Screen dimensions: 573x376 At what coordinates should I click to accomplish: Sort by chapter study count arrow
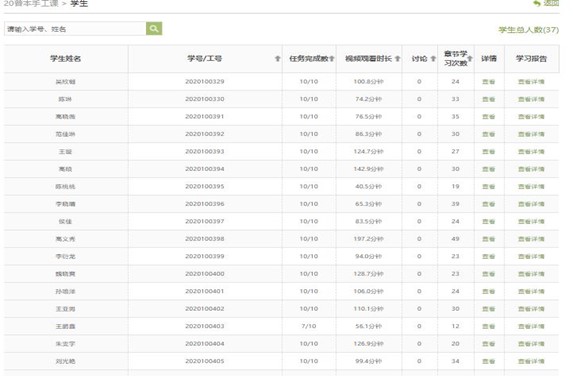click(x=470, y=58)
